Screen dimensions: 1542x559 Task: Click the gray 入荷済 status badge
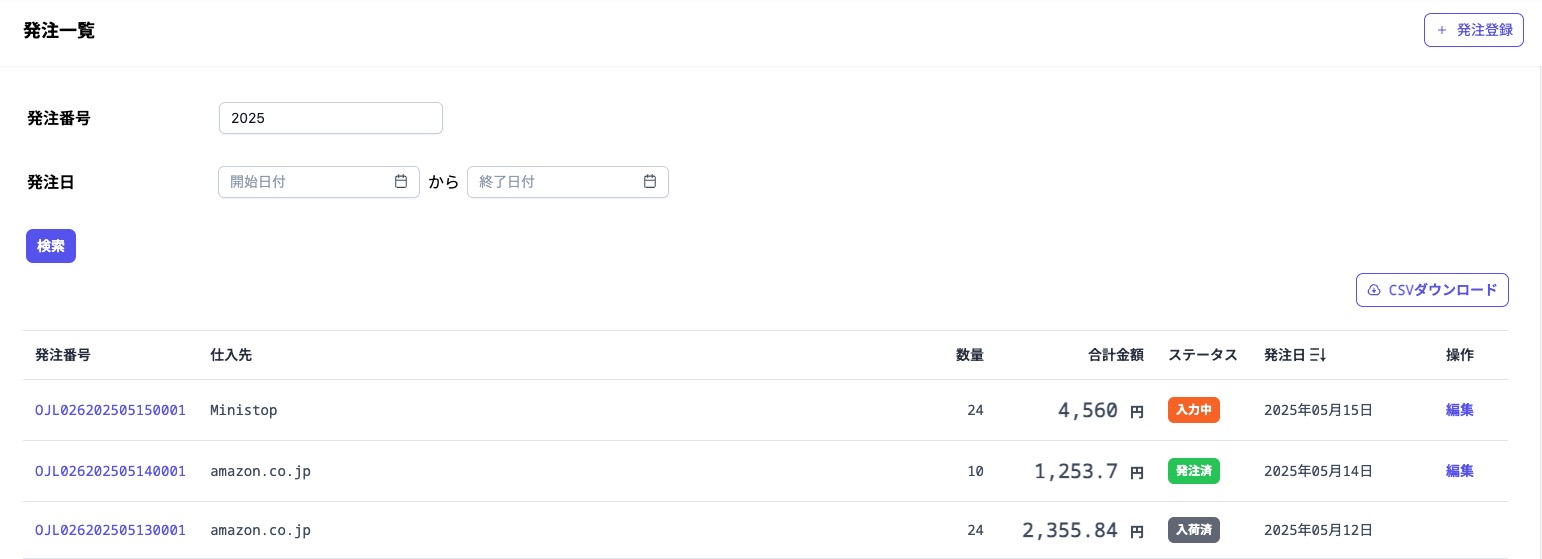coord(1193,530)
